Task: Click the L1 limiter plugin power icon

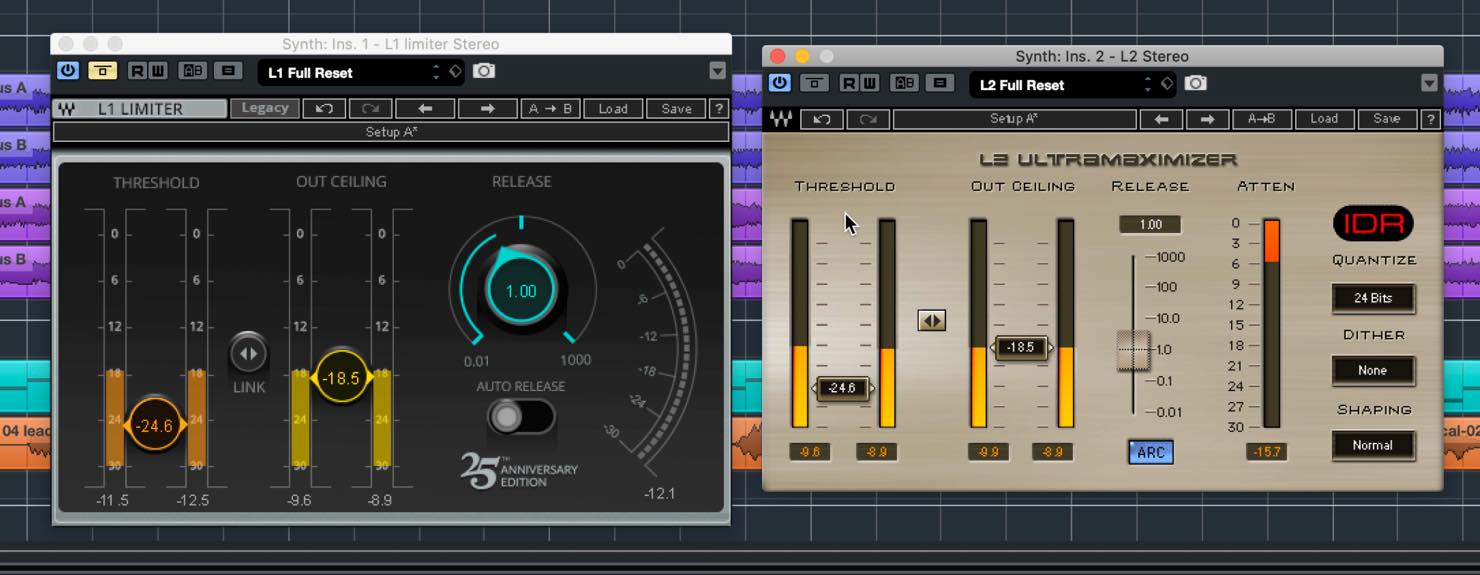Action: (x=68, y=71)
